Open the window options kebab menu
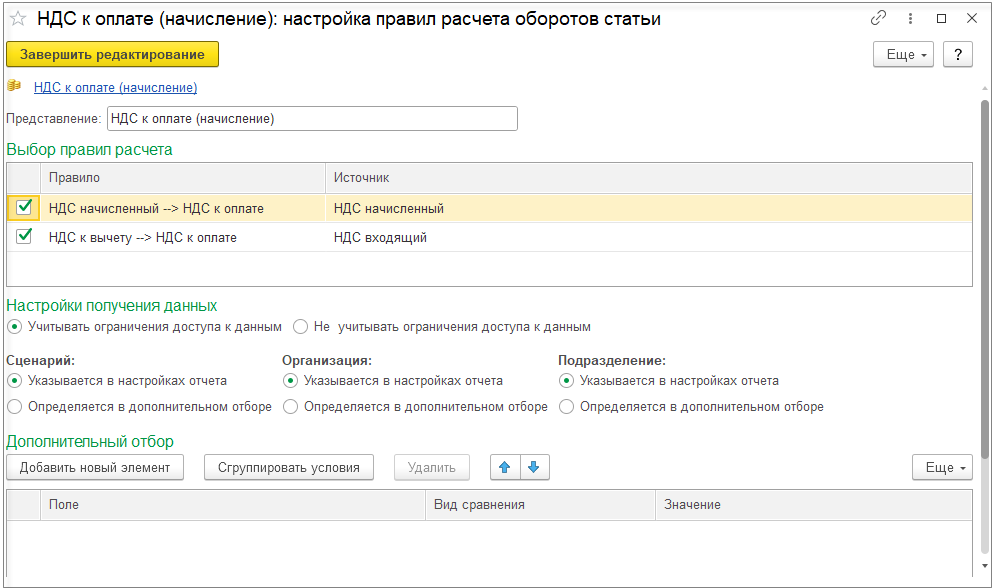This screenshot has width=992, height=588. [x=910, y=18]
